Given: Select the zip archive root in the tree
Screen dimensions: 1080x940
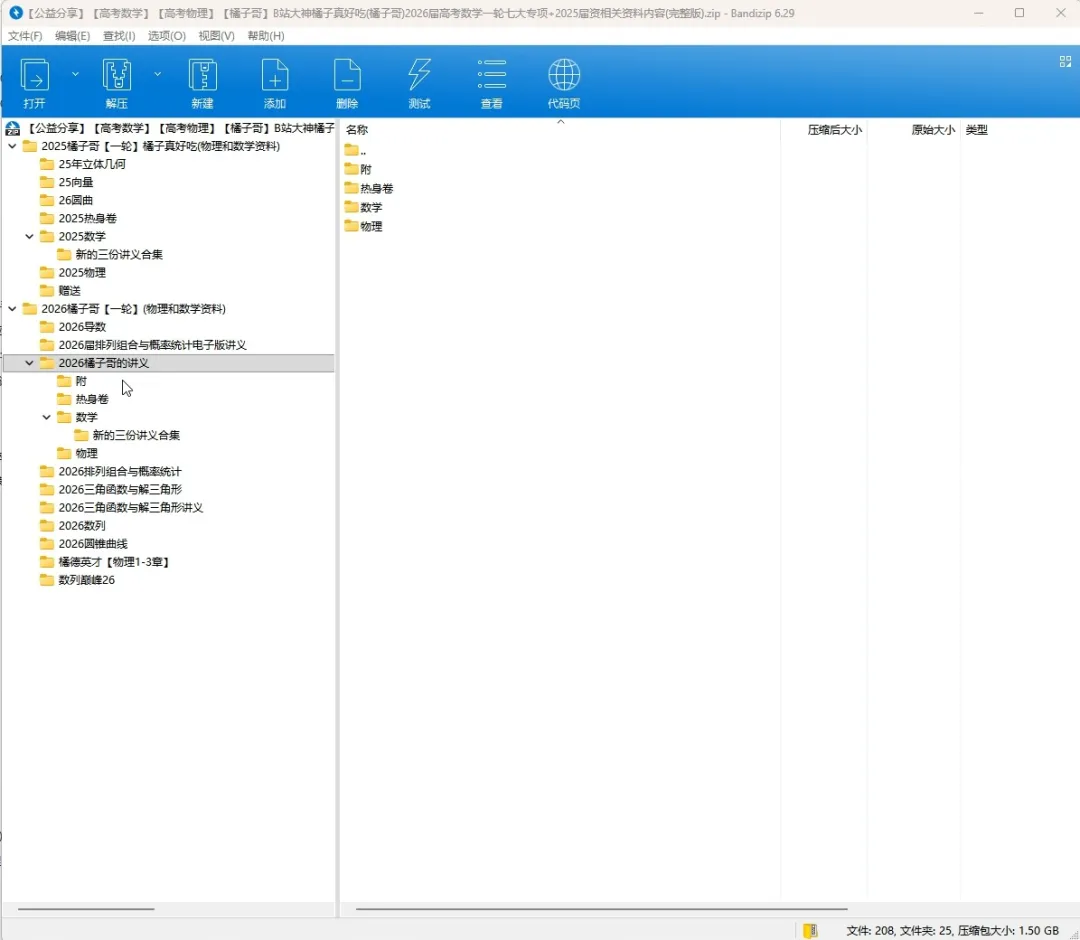Looking at the screenshot, I should coord(170,128).
